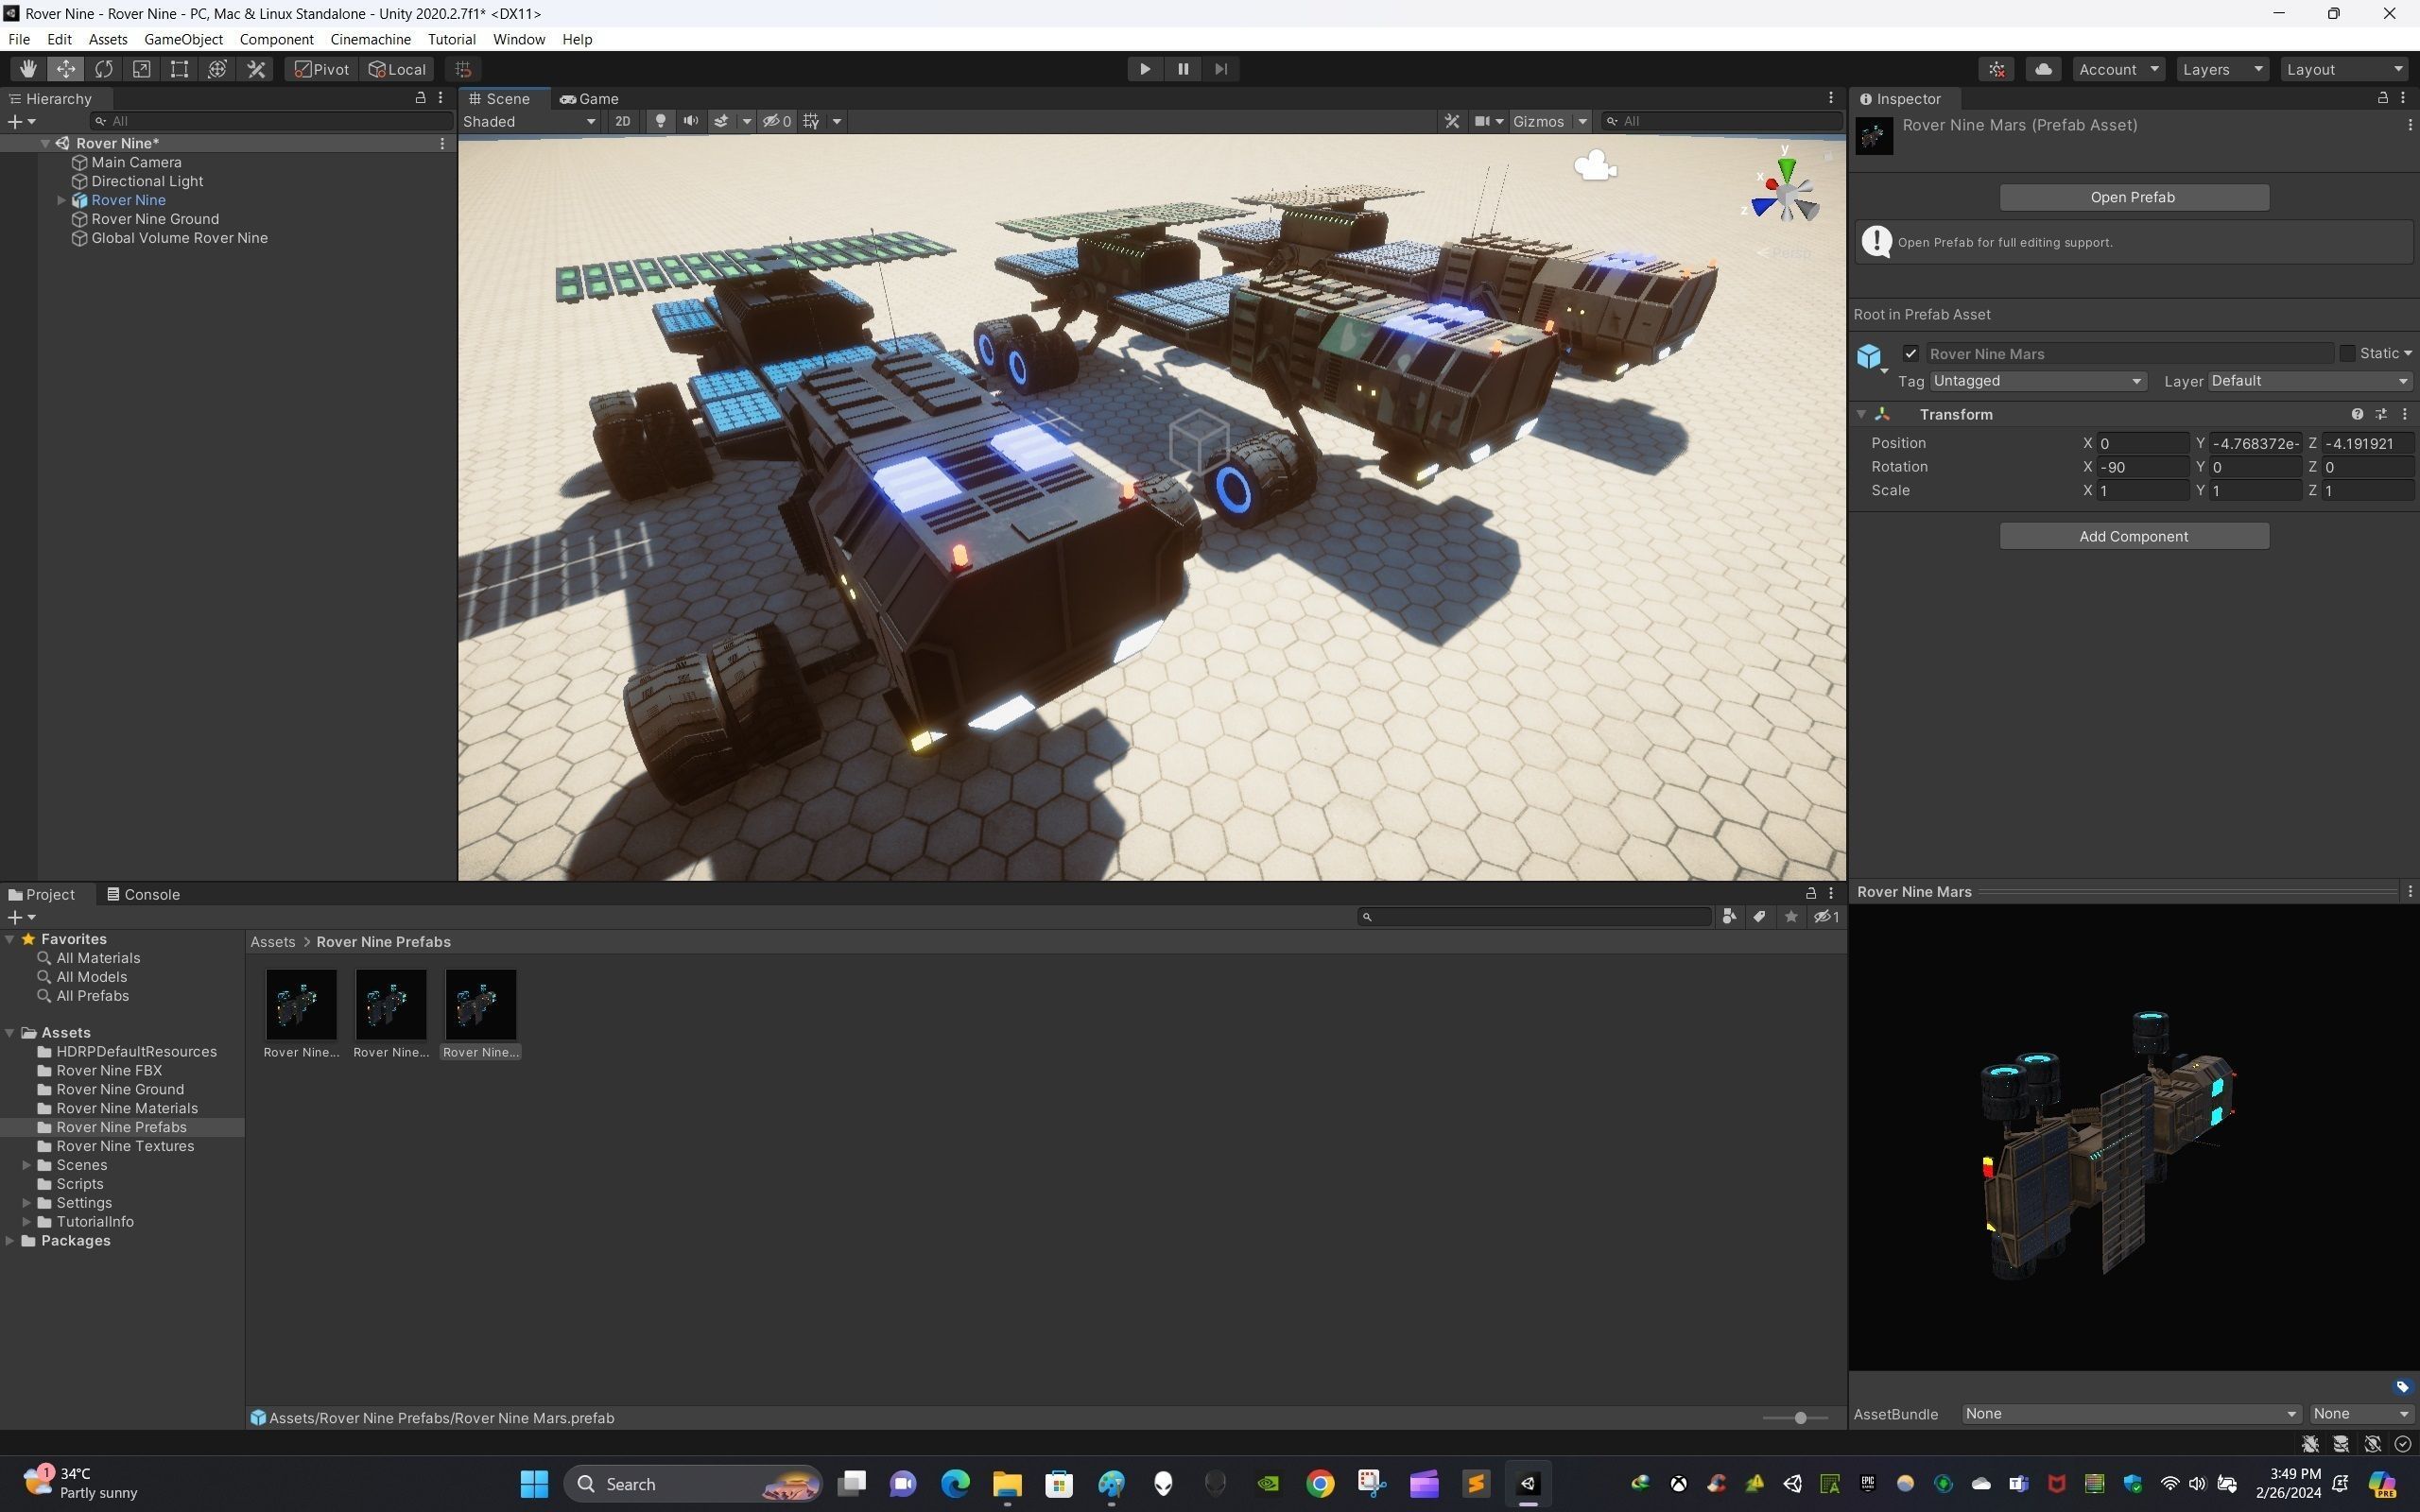
Task: Start Play mode
Action: pyautogui.click(x=1145, y=69)
